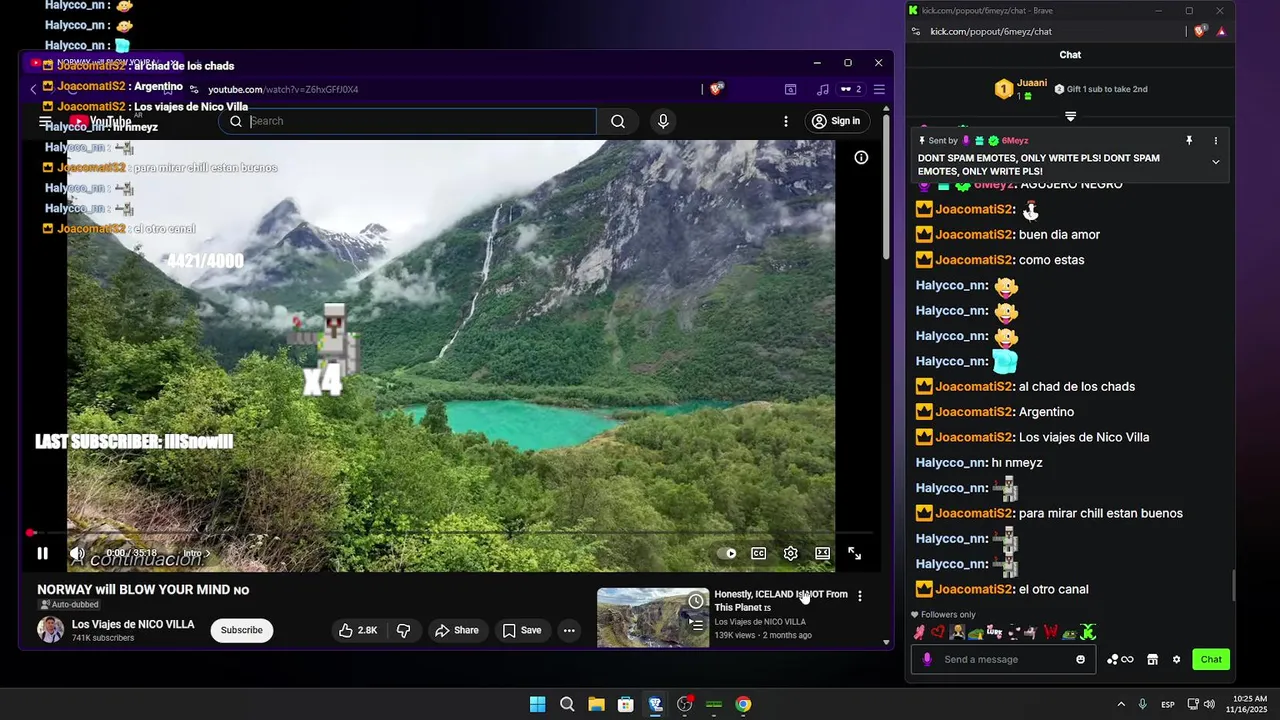The height and width of the screenshot is (720, 1280).
Task: Open YouTube player settings gear
Action: tap(791, 553)
